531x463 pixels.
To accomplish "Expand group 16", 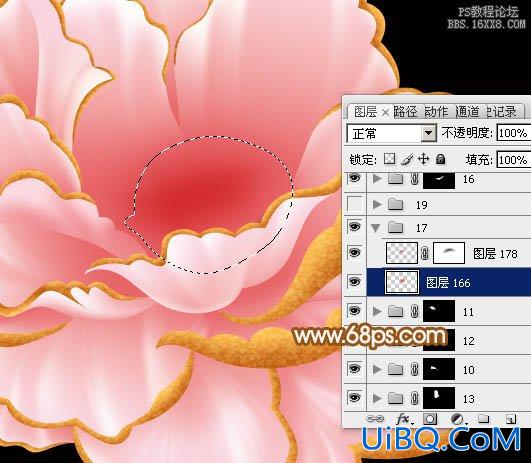I will click(377, 178).
